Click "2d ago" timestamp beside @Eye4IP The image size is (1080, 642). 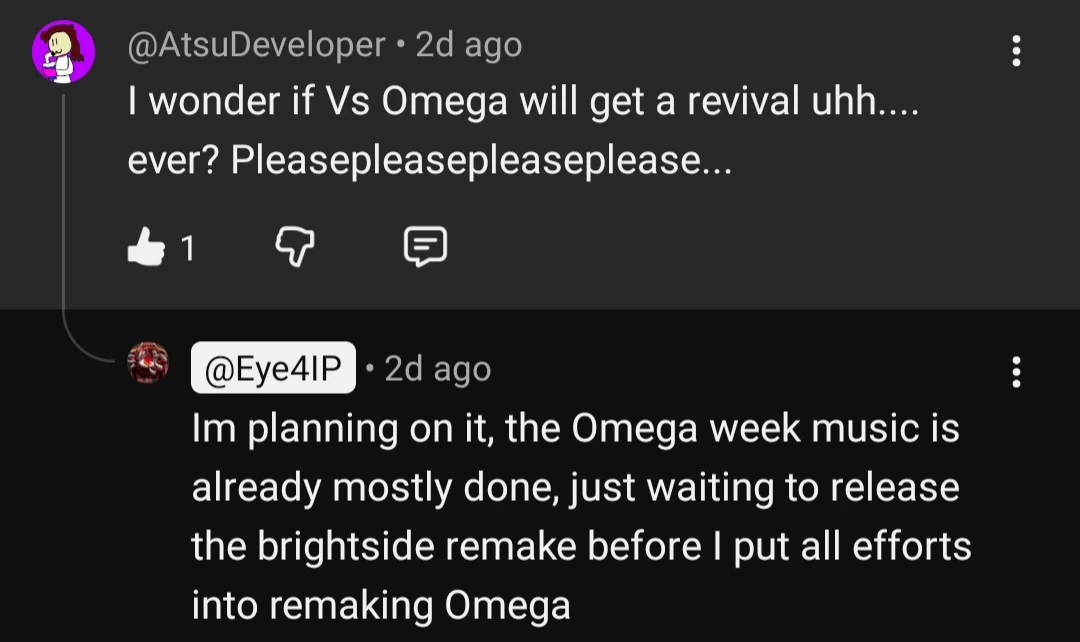click(438, 370)
